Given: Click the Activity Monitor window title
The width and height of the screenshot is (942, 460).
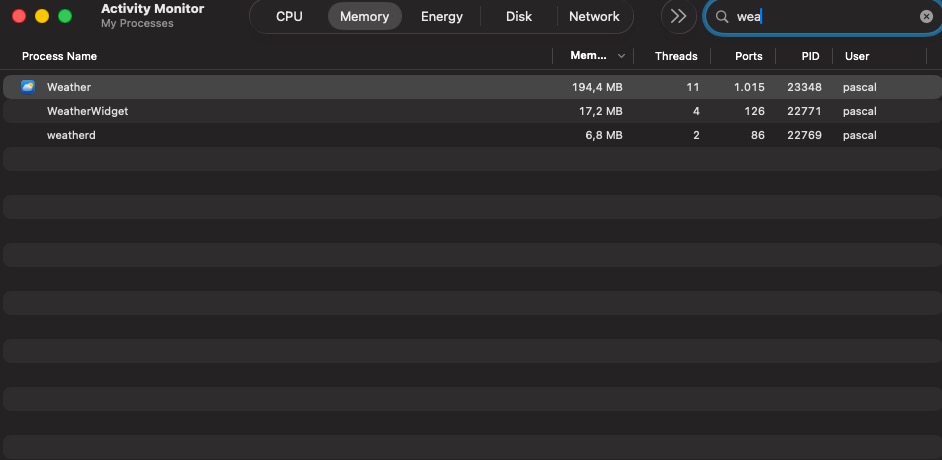Looking at the screenshot, I should pos(153,8).
